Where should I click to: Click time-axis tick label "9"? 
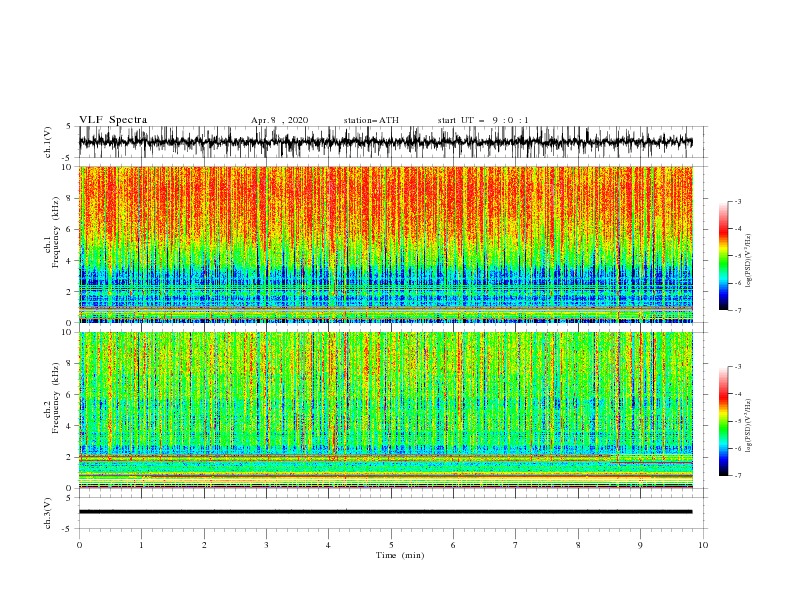[640, 545]
